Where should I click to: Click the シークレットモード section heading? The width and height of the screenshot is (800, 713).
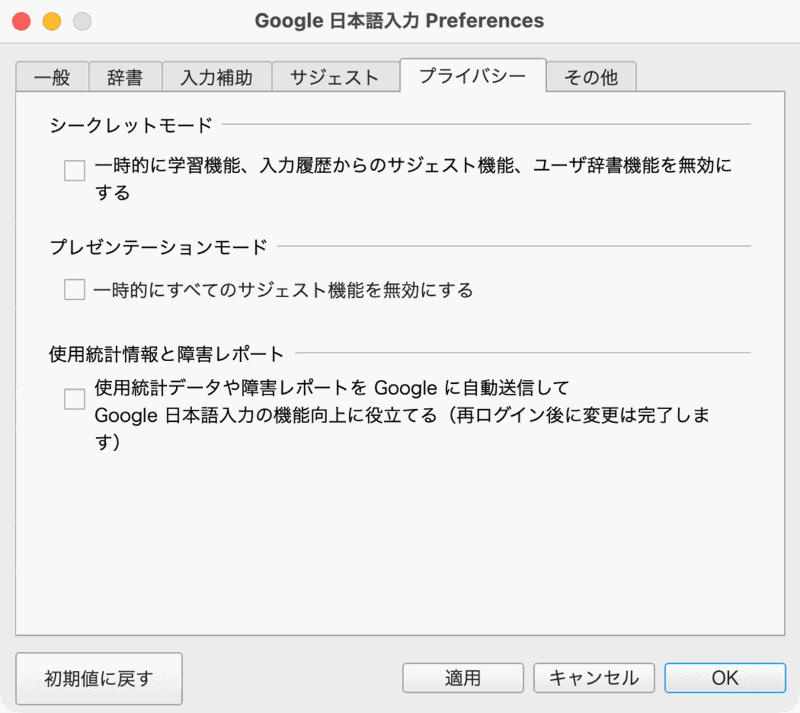tap(131, 125)
